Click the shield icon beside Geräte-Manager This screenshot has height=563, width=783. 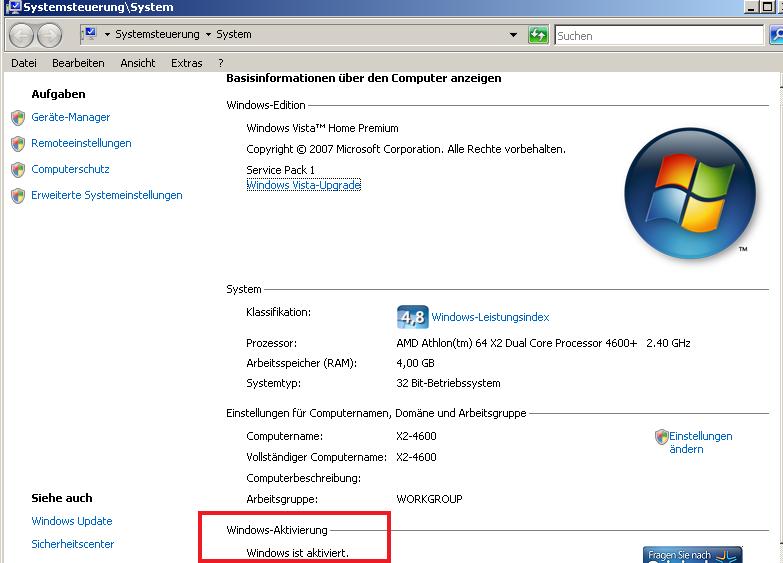coord(18,118)
